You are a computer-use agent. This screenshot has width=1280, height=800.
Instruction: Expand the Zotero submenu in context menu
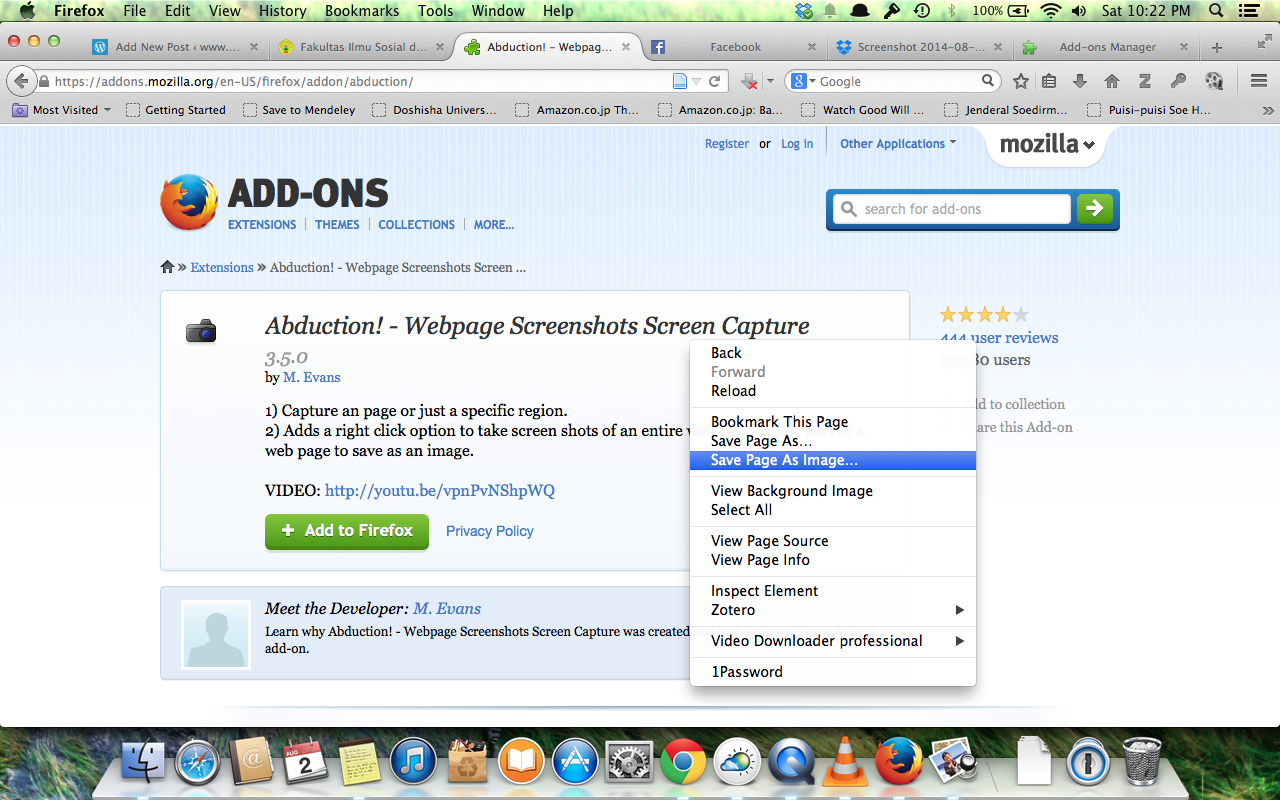click(833, 610)
